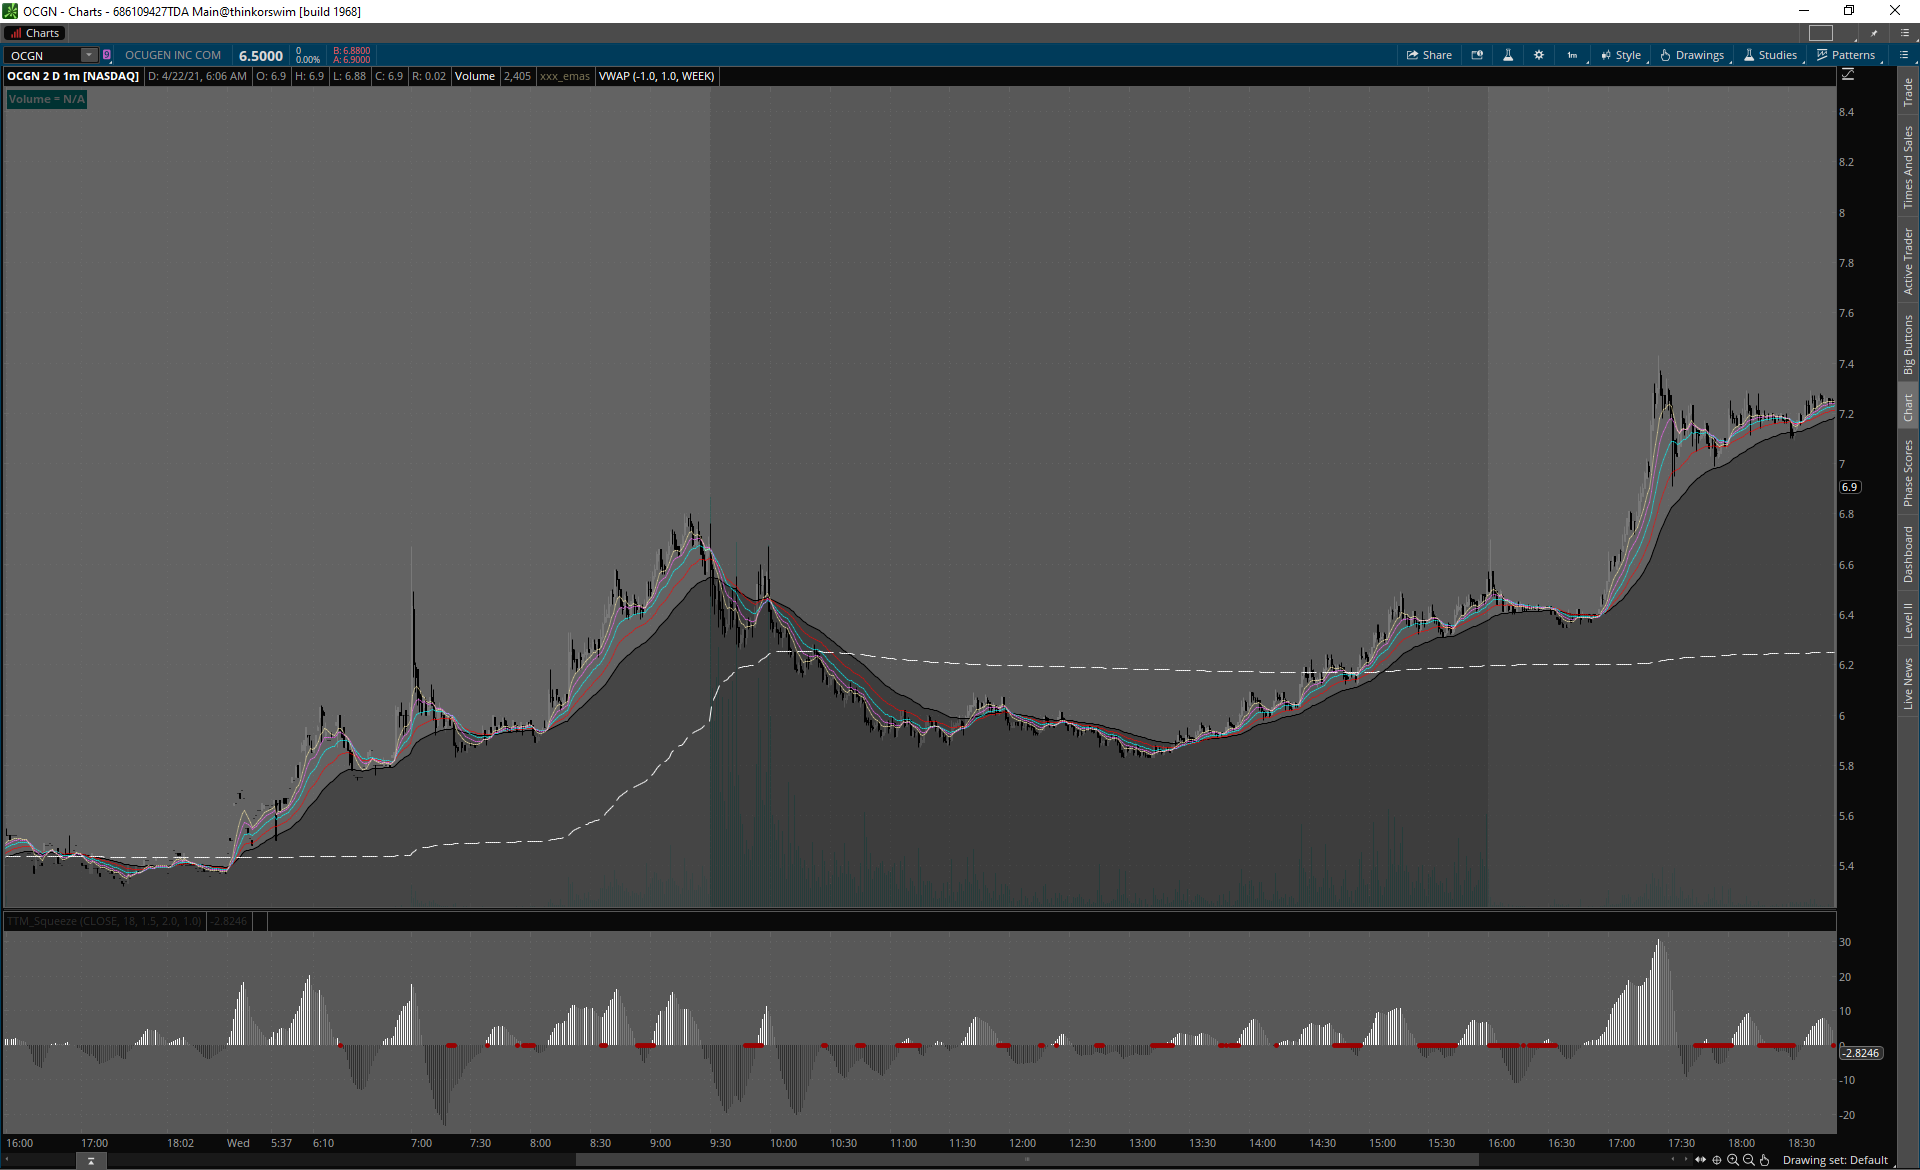Viewport: 1920px width, 1170px height.
Task: Click the horizontal chart scrollbar
Action: 1026,1160
